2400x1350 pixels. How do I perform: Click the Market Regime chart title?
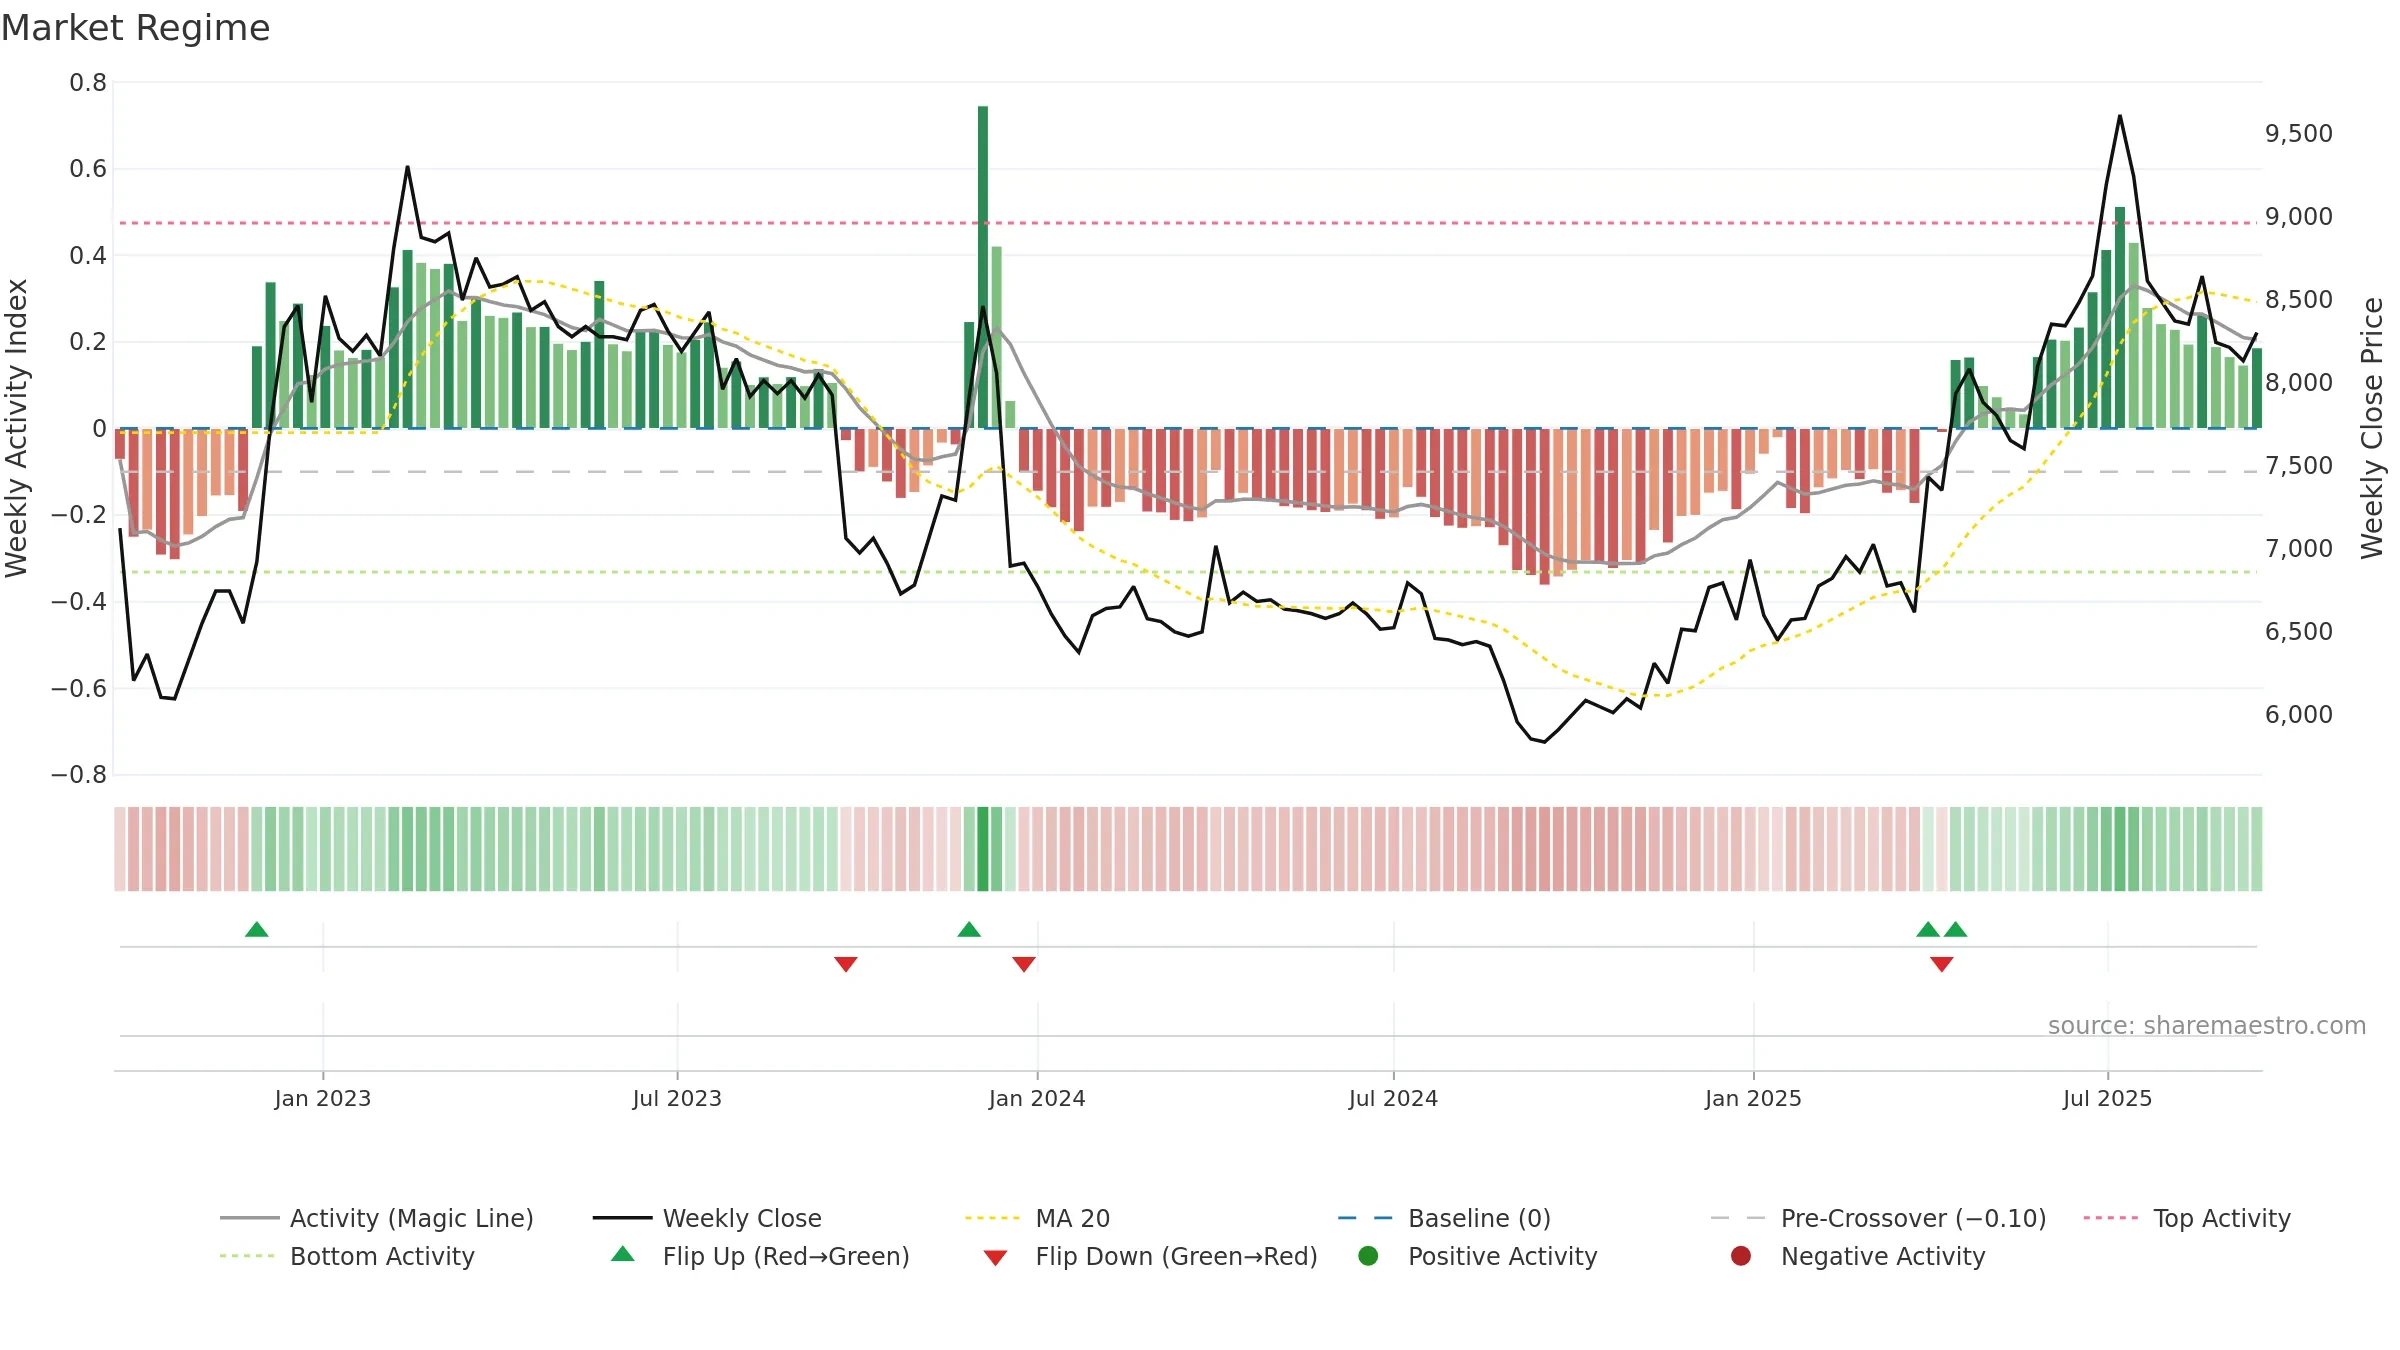coord(135,28)
